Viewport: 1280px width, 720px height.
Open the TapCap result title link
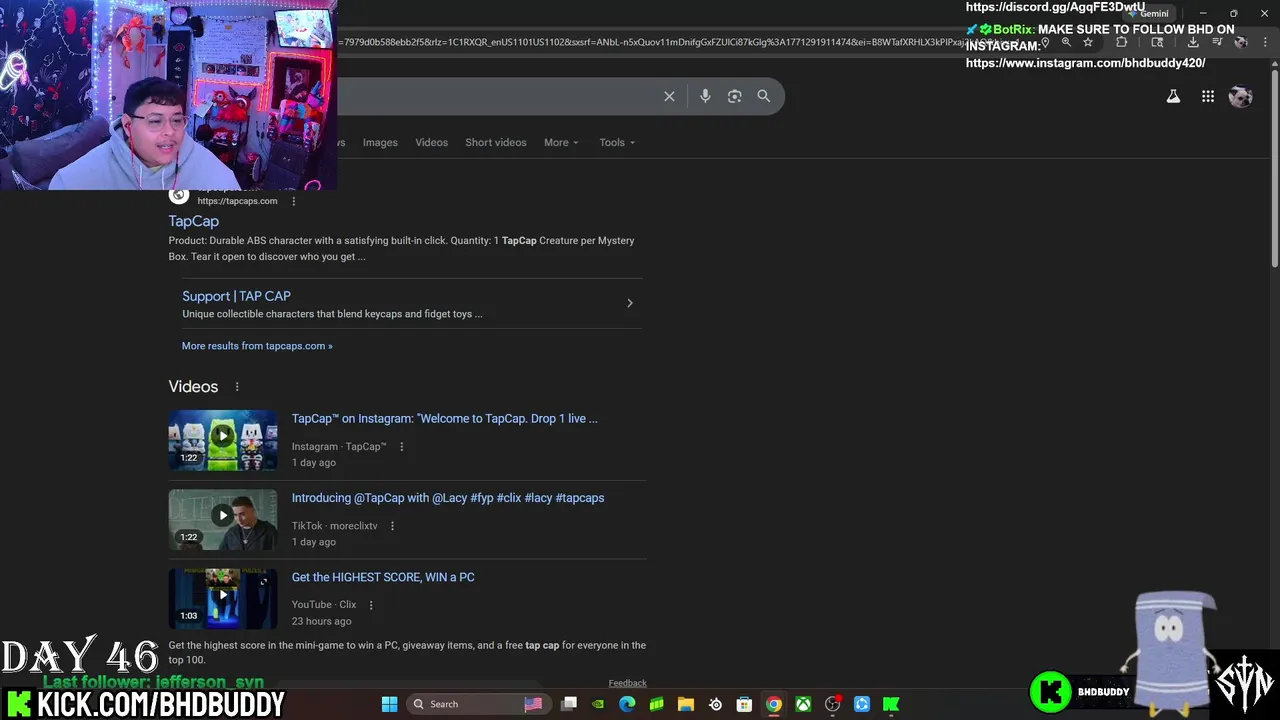tap(193, 221)
